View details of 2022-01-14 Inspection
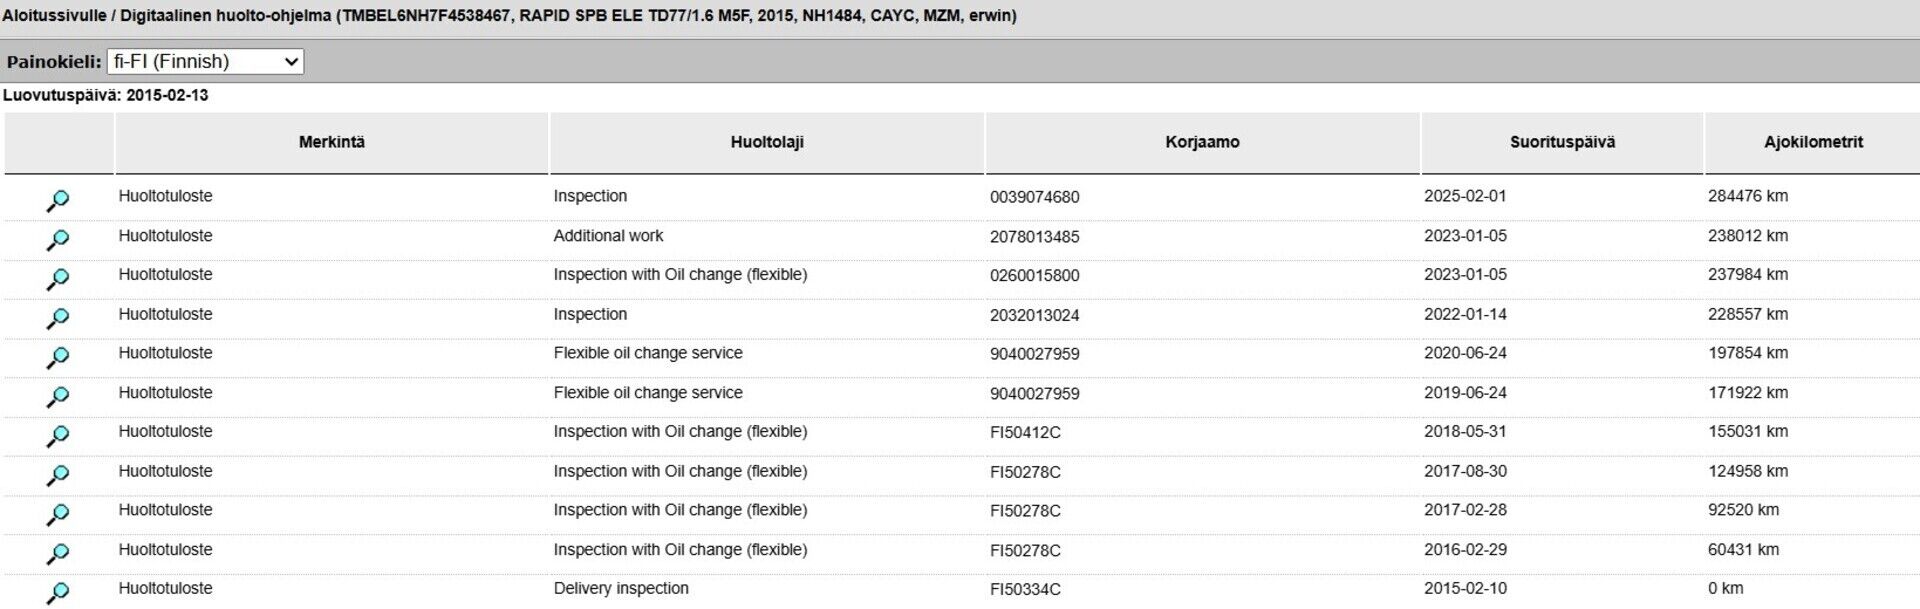This screenshot has width=1920, height=609. (x=58, y=319)
